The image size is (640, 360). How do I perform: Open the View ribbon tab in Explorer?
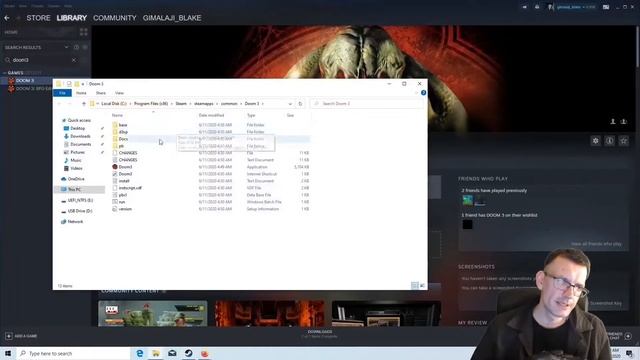pyautogui.click(x=119, y=93)
